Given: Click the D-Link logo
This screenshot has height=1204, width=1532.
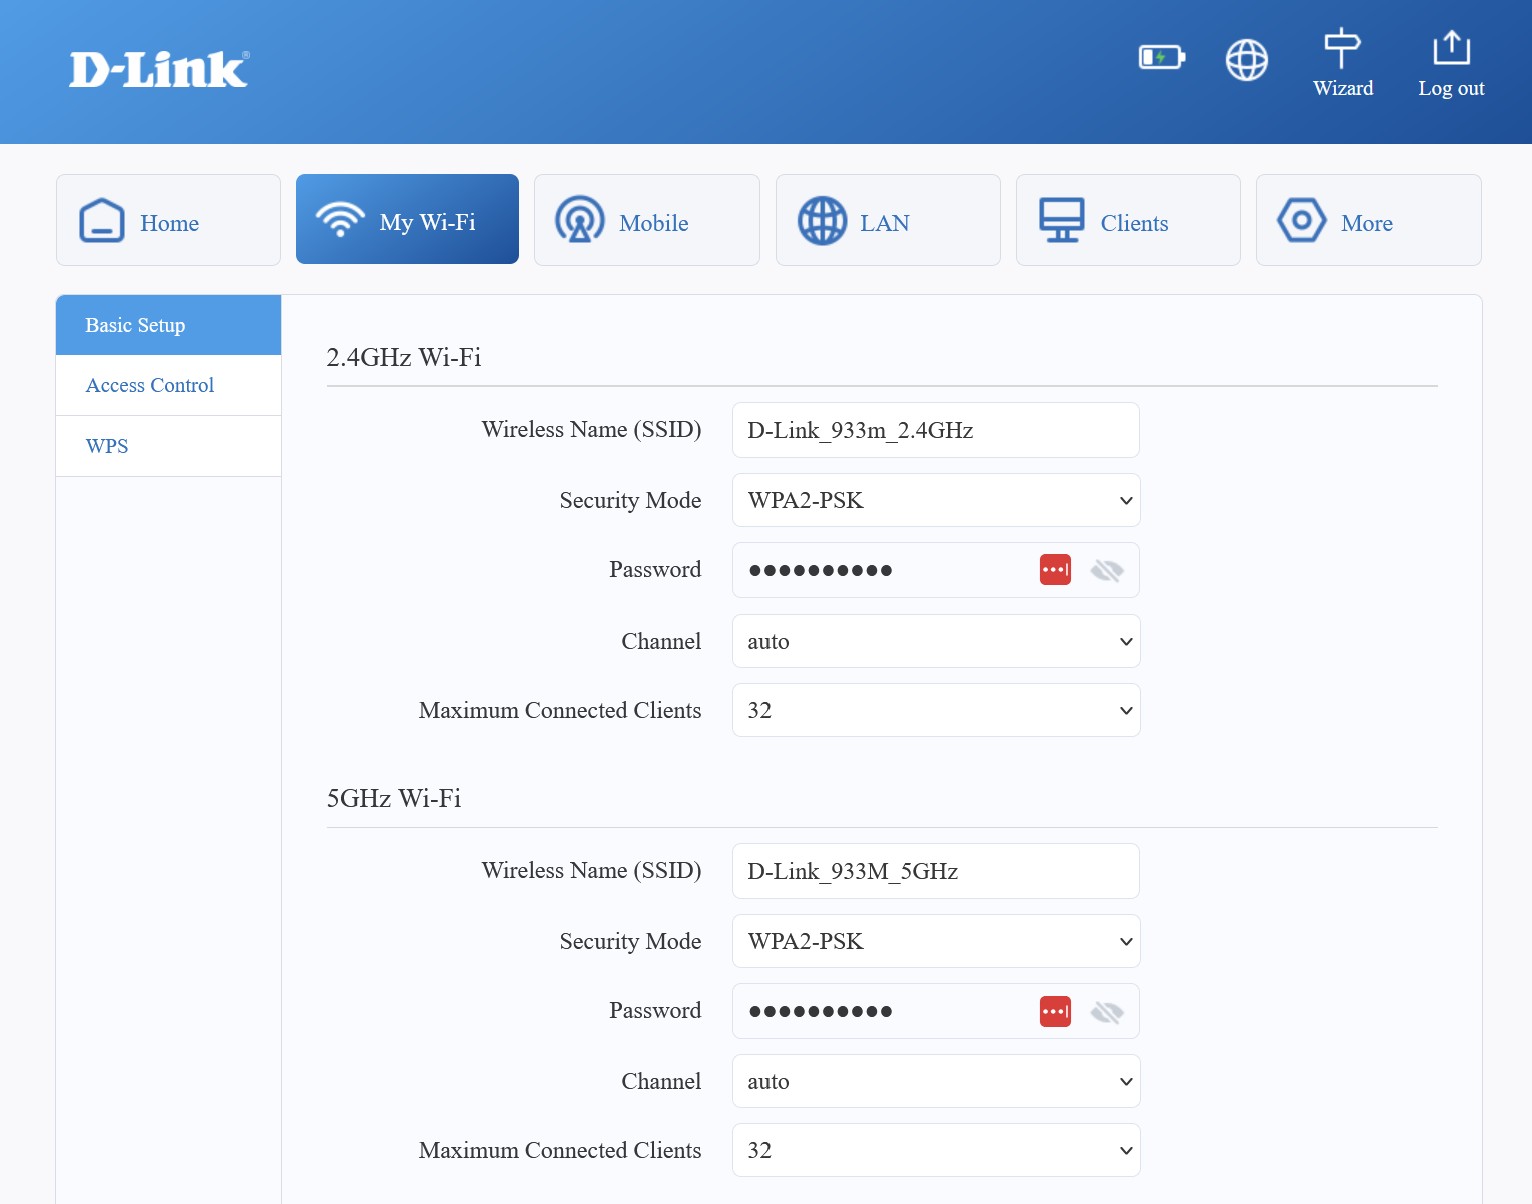Looking at the screenshot, I should 157,68.
